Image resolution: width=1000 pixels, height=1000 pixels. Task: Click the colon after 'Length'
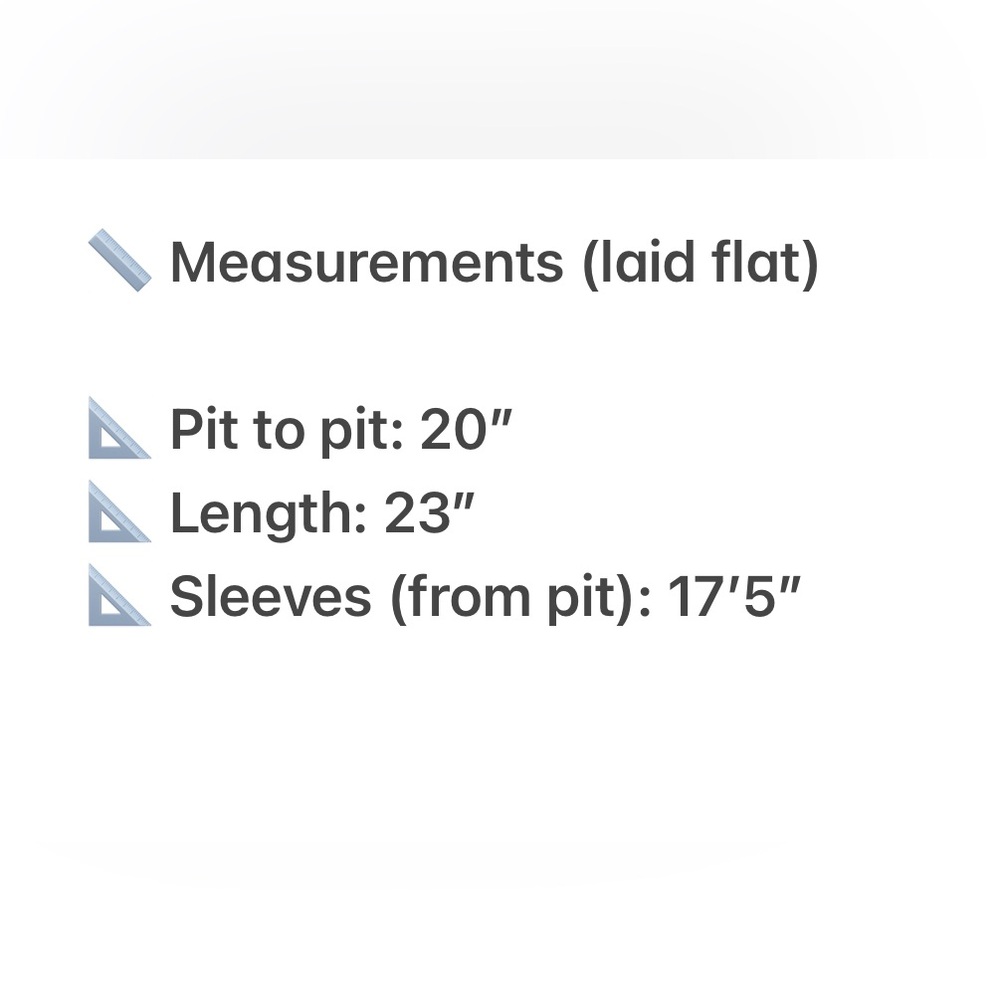(x=361, y=521)
